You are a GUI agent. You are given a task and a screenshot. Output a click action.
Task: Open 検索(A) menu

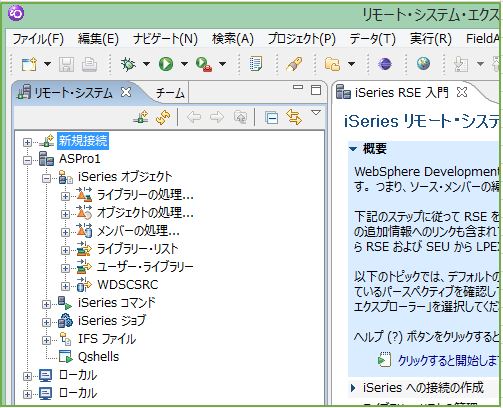[233, 39]
